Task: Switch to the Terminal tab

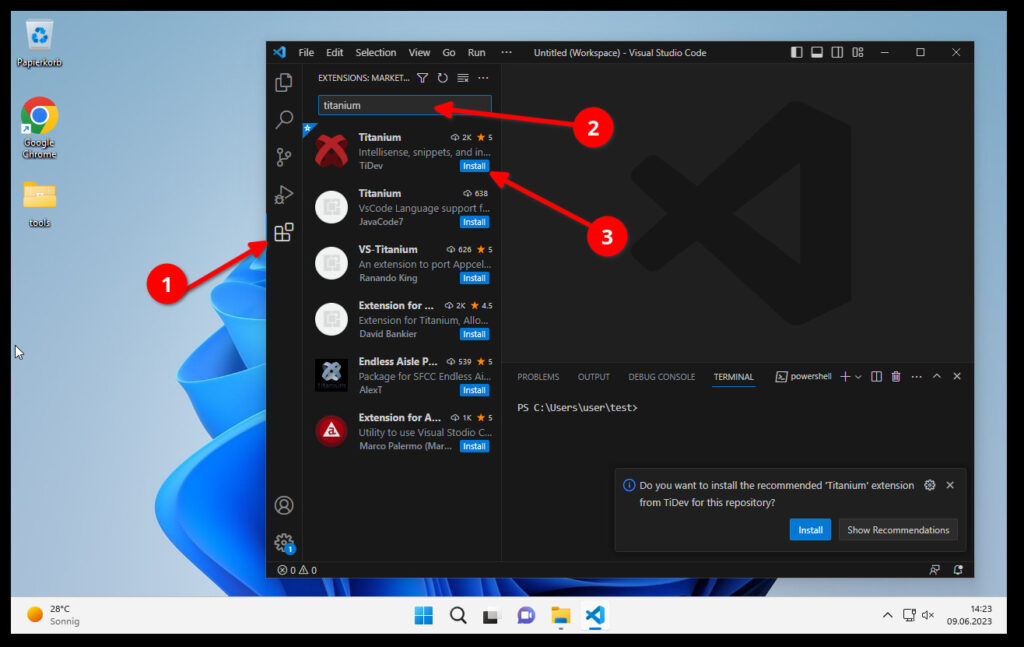Action: coord(733,377)
